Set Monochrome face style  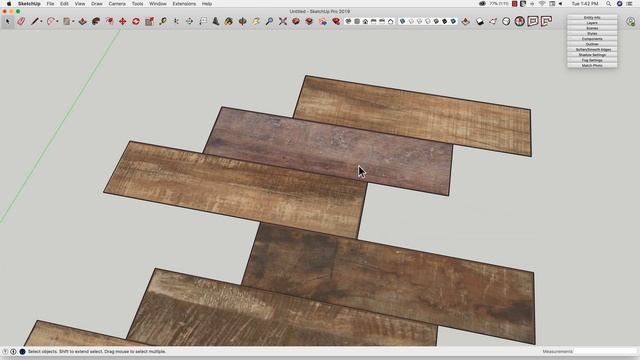[x=453, y=21]
